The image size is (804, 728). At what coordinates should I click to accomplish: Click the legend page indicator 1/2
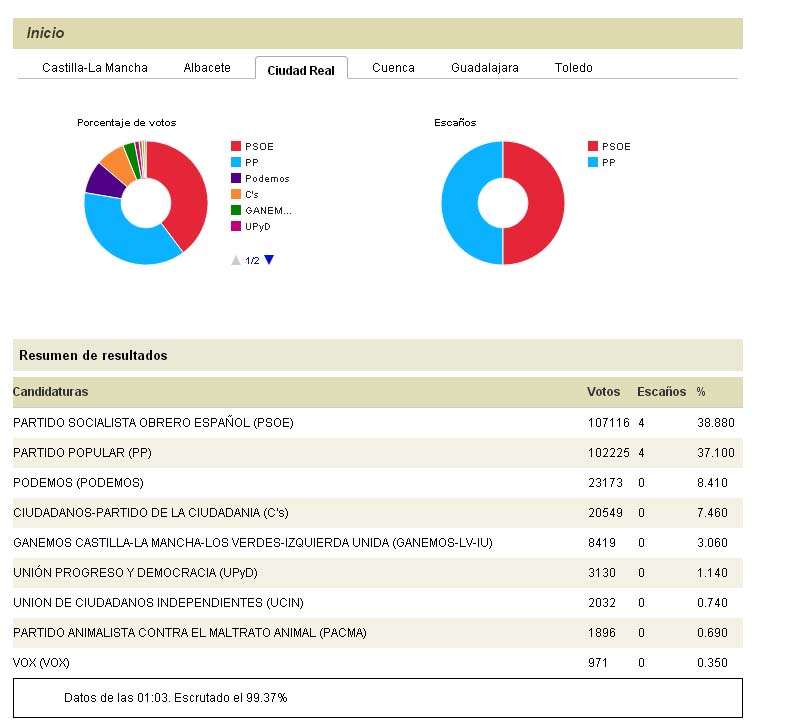pos(252,260)
